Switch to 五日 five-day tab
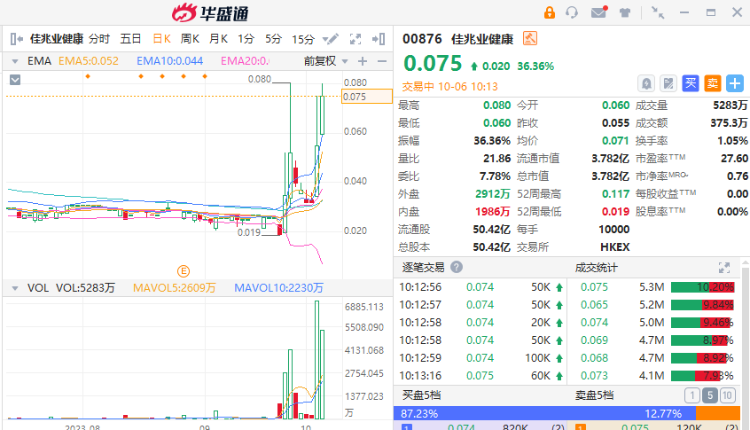Screen dimensions: 750x430 click(130, 39)
